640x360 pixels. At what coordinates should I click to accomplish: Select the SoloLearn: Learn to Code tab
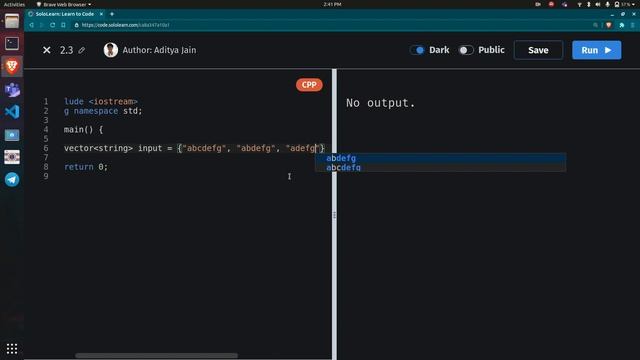pyautogui.click(x=64, y=14)
